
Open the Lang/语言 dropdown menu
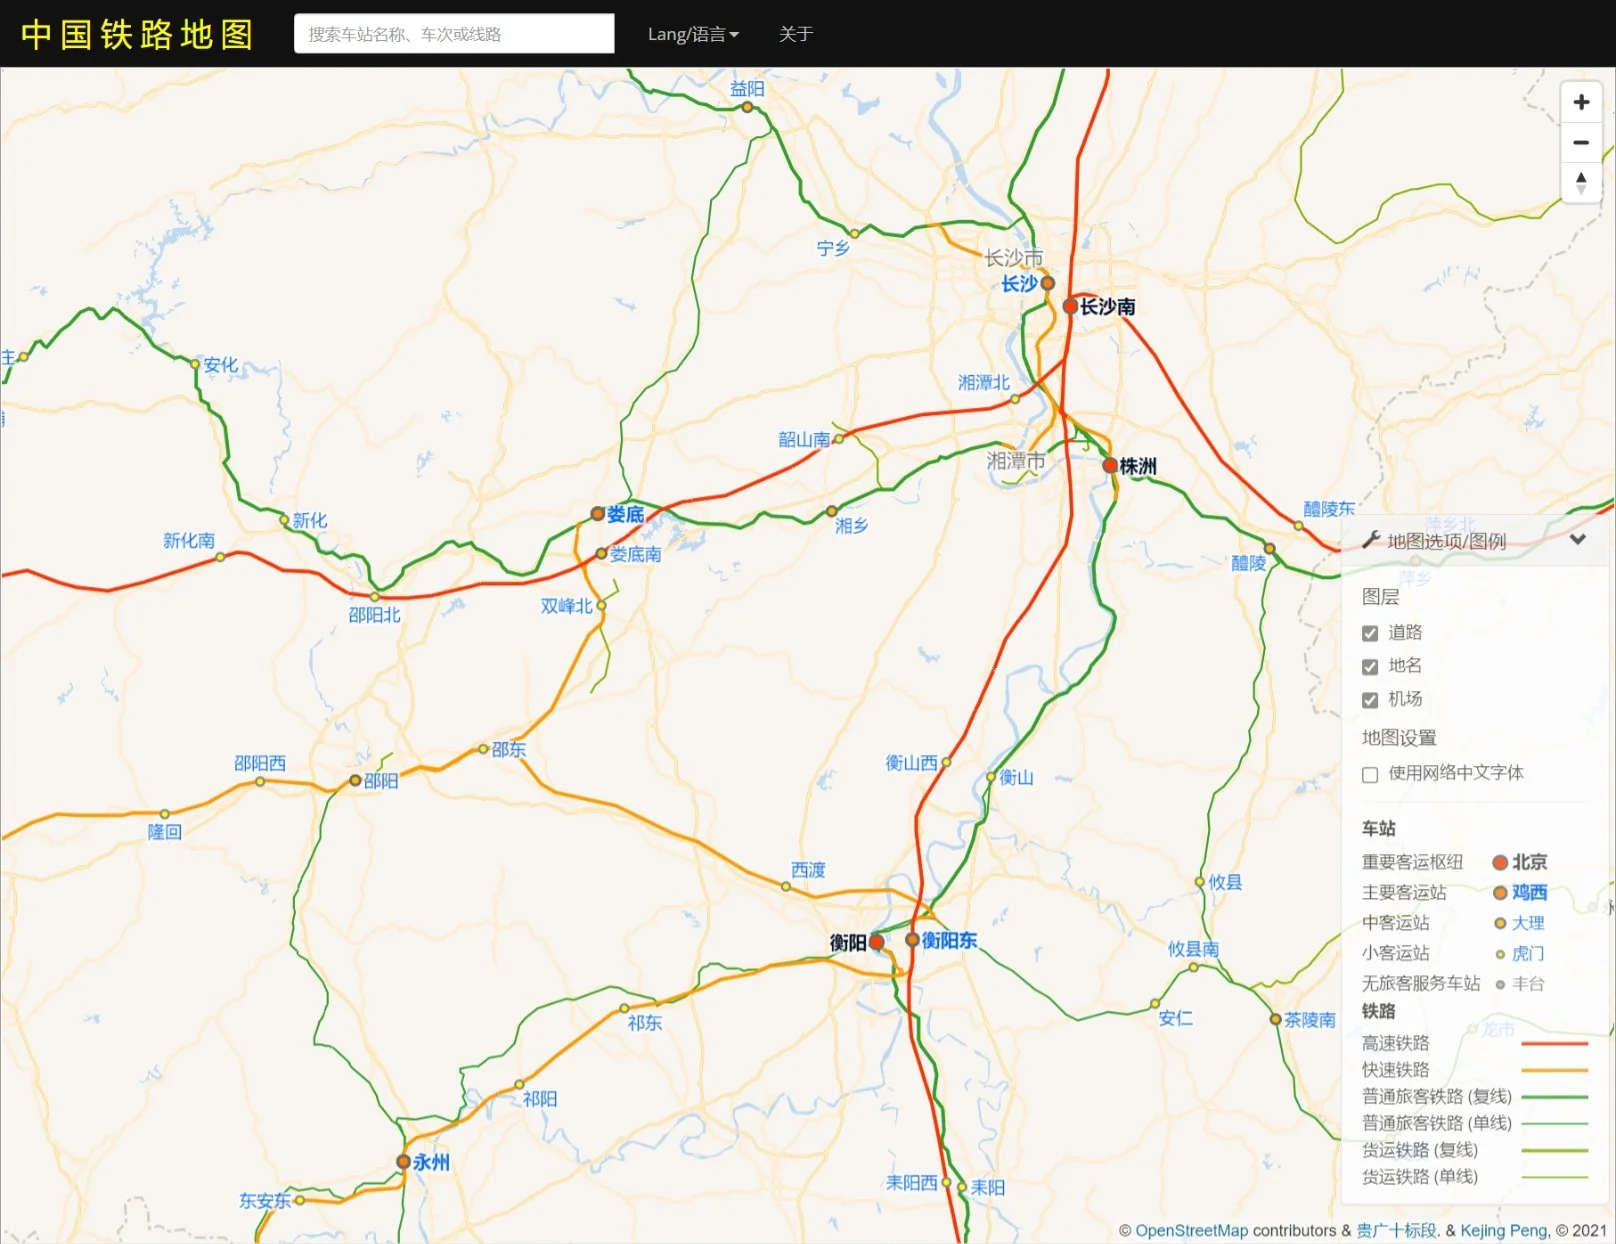[x=693, y=34]
